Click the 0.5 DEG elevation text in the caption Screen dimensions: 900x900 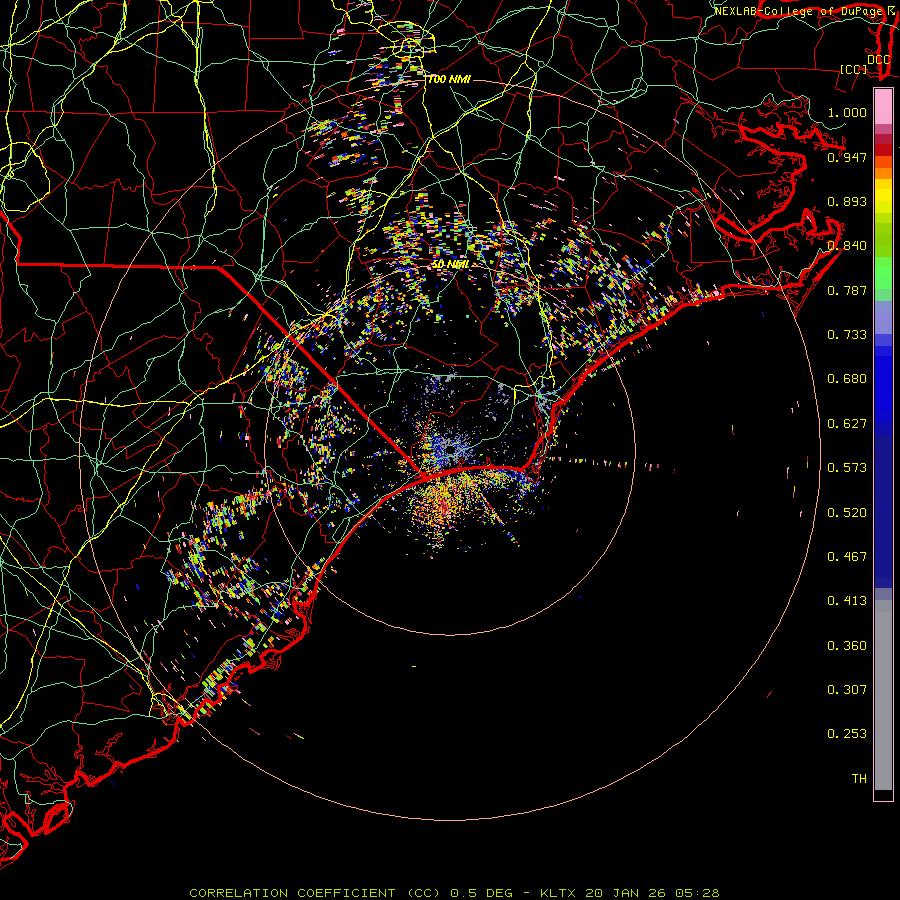point(483,893)
